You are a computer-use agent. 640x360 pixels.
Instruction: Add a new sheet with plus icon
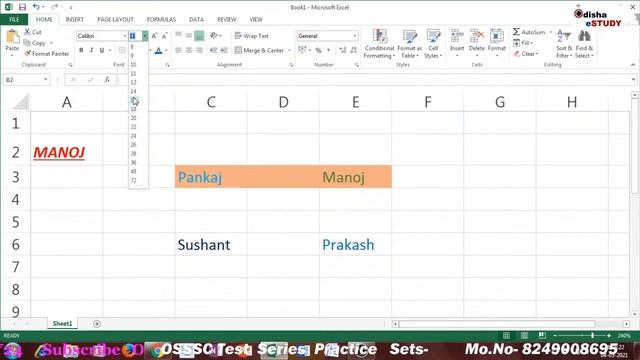tap(97, 324)
